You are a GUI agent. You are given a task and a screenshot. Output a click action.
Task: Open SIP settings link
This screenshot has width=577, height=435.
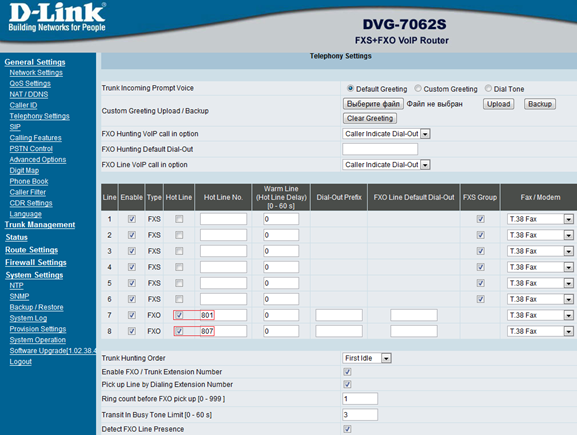tap(15, 127)
